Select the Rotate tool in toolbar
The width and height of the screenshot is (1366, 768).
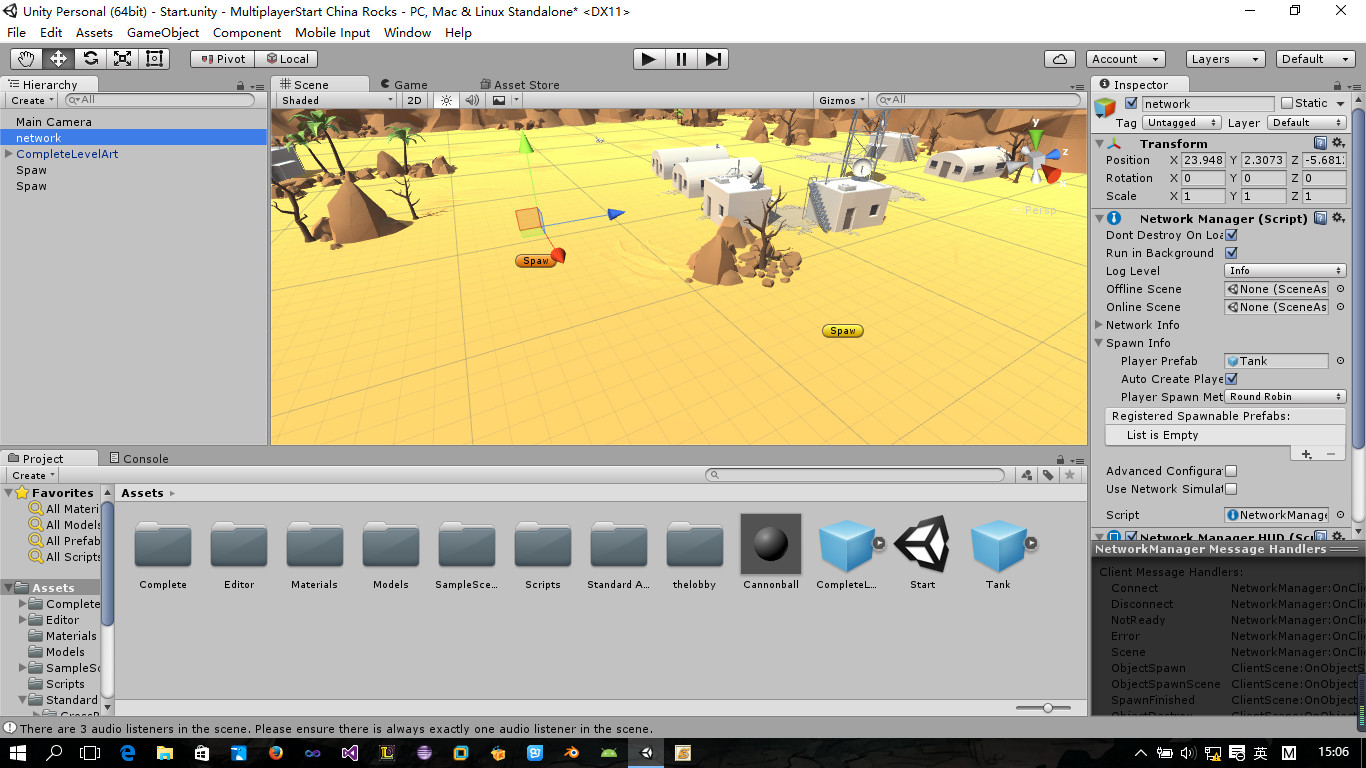90,59
